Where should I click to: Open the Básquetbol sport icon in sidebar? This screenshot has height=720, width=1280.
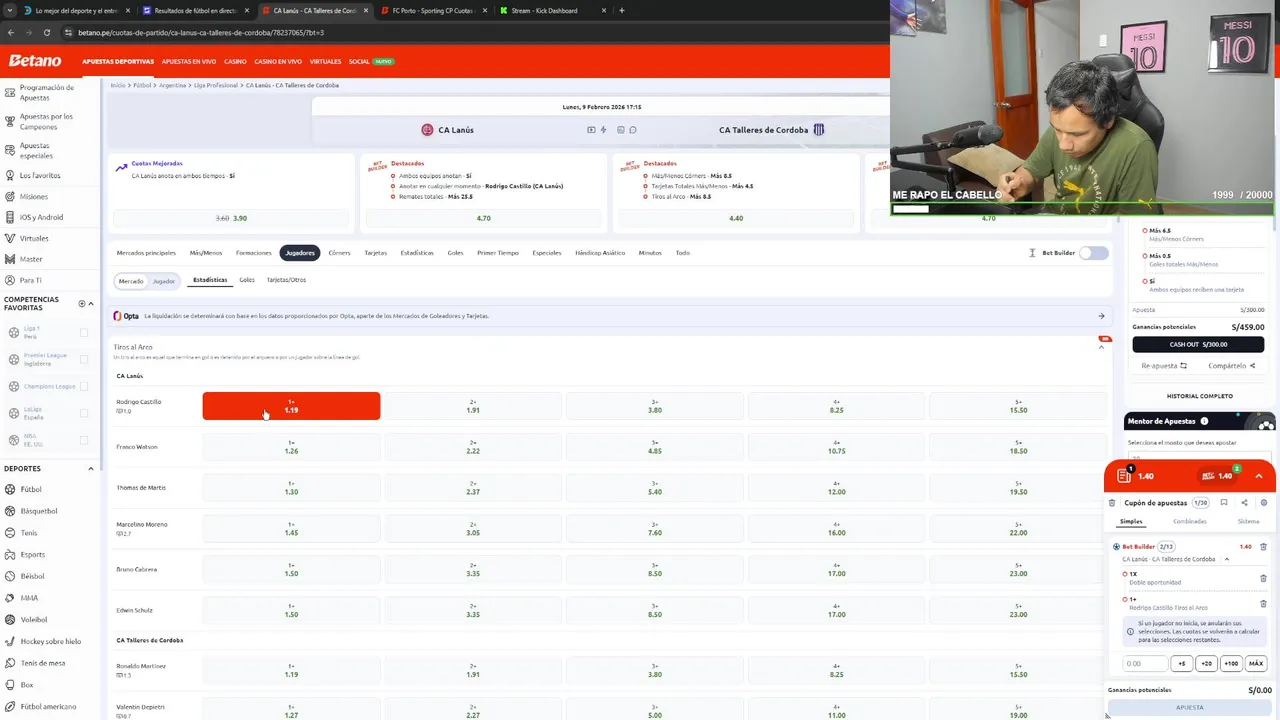click(10, 511)
